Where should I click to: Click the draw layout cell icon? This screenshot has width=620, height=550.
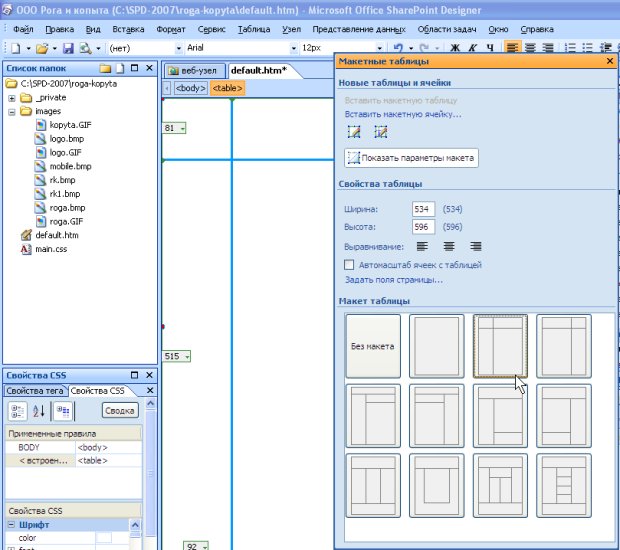(x=380, y=132)
